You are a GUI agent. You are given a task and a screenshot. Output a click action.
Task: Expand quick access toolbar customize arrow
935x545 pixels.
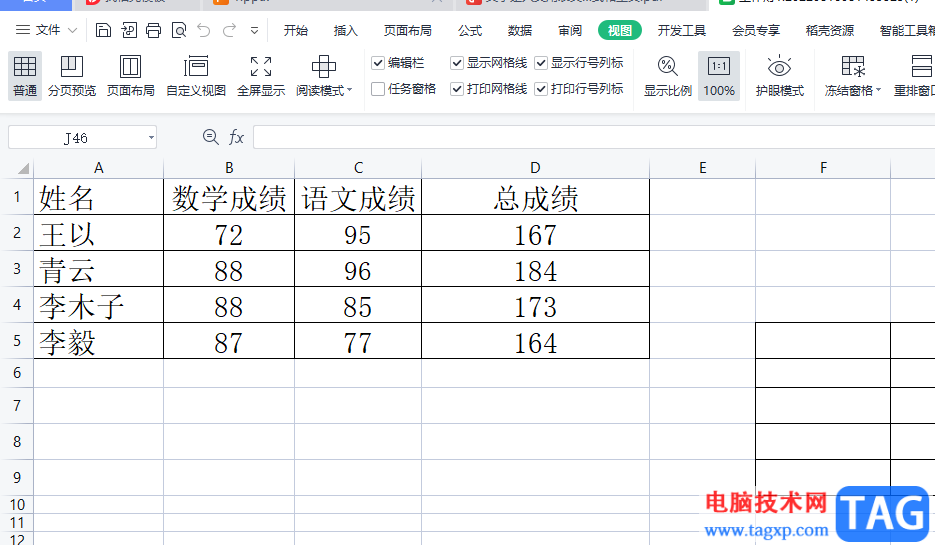pyautogui.click(x=255, y=30)
